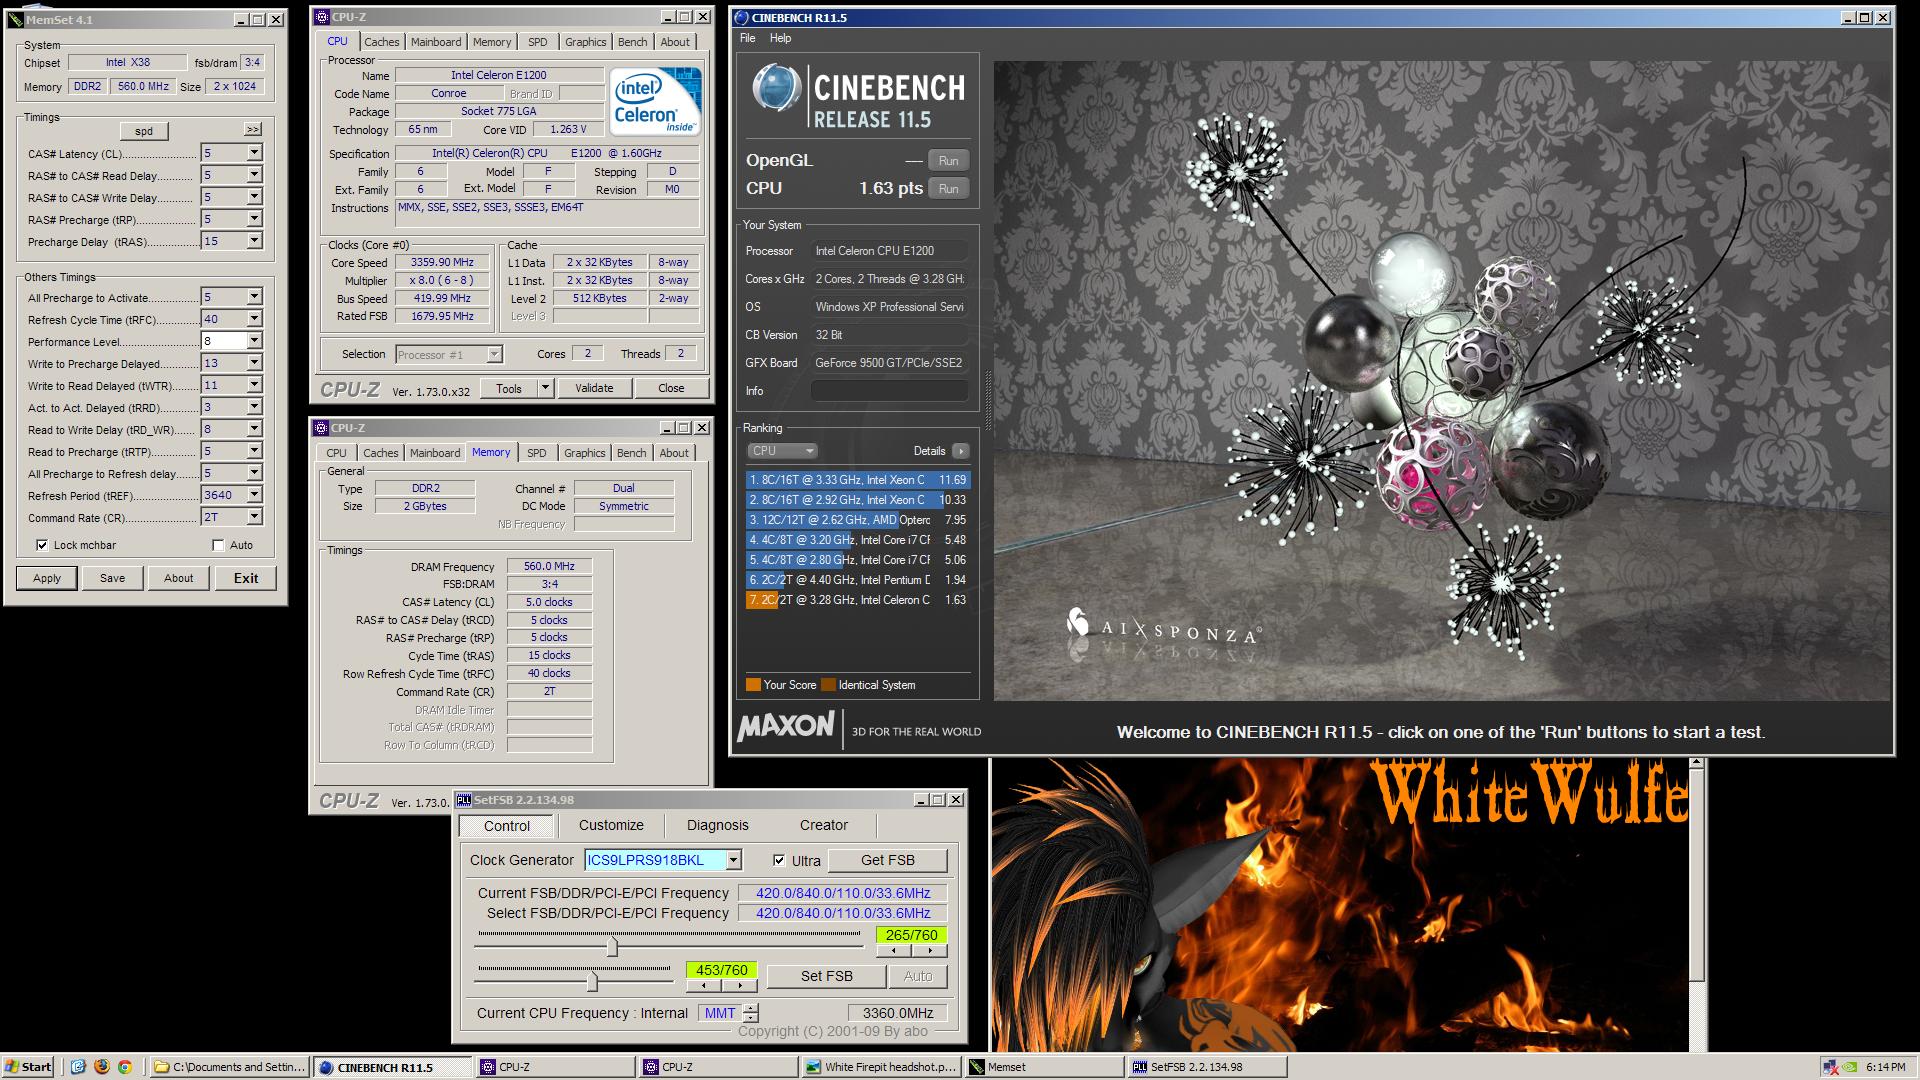1920x1080 pixels.
Task: Click the right arrow under 453/760 value
Action: coord(739,985)
